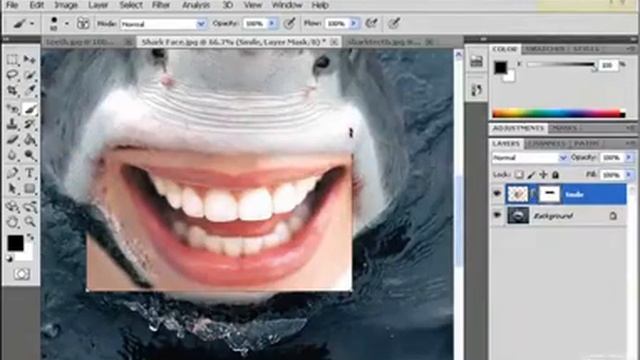This screenshot has width=640, height=360.
Task: Switch to the Paths tab
Action: 586,144
